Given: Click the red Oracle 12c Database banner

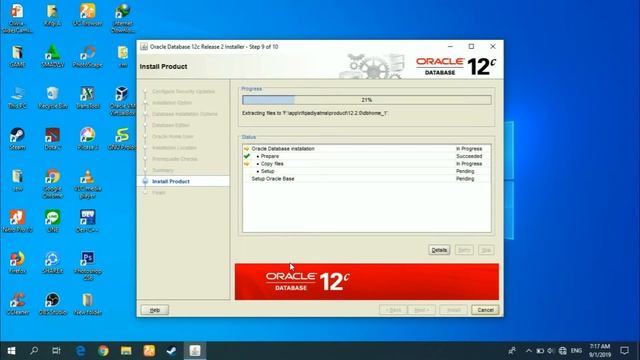Looking at the screenshot, I should click(367, 282).
